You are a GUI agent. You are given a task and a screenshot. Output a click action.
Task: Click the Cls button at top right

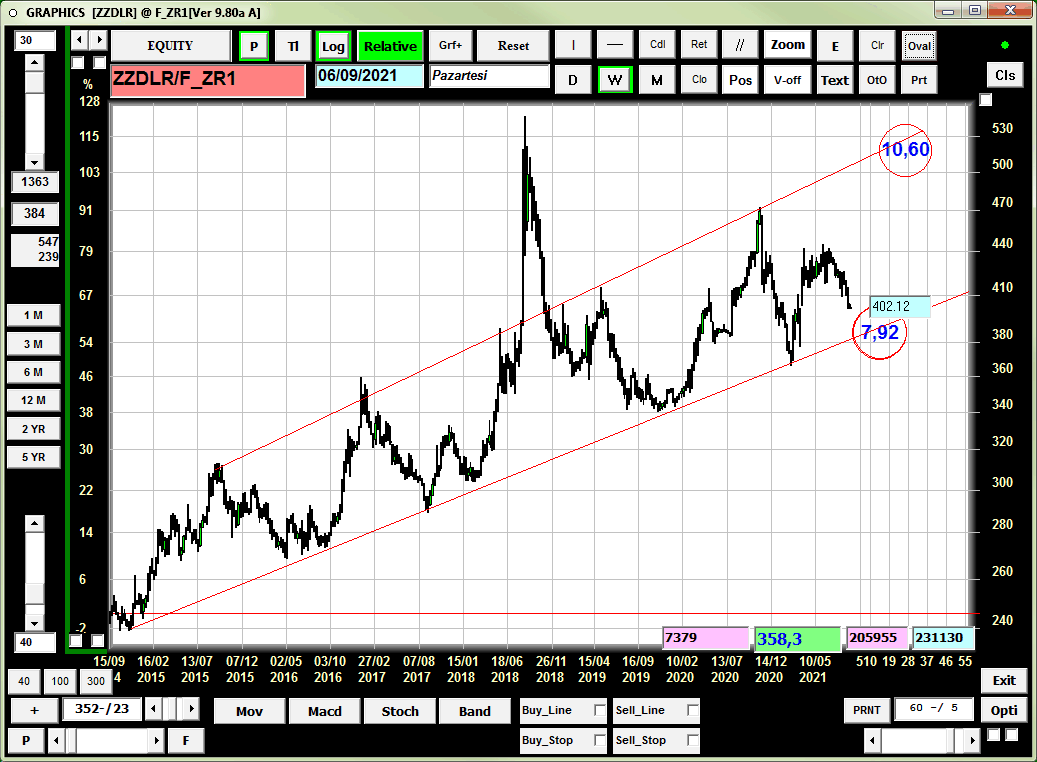pyautogui.click(x=1005, y=75)
